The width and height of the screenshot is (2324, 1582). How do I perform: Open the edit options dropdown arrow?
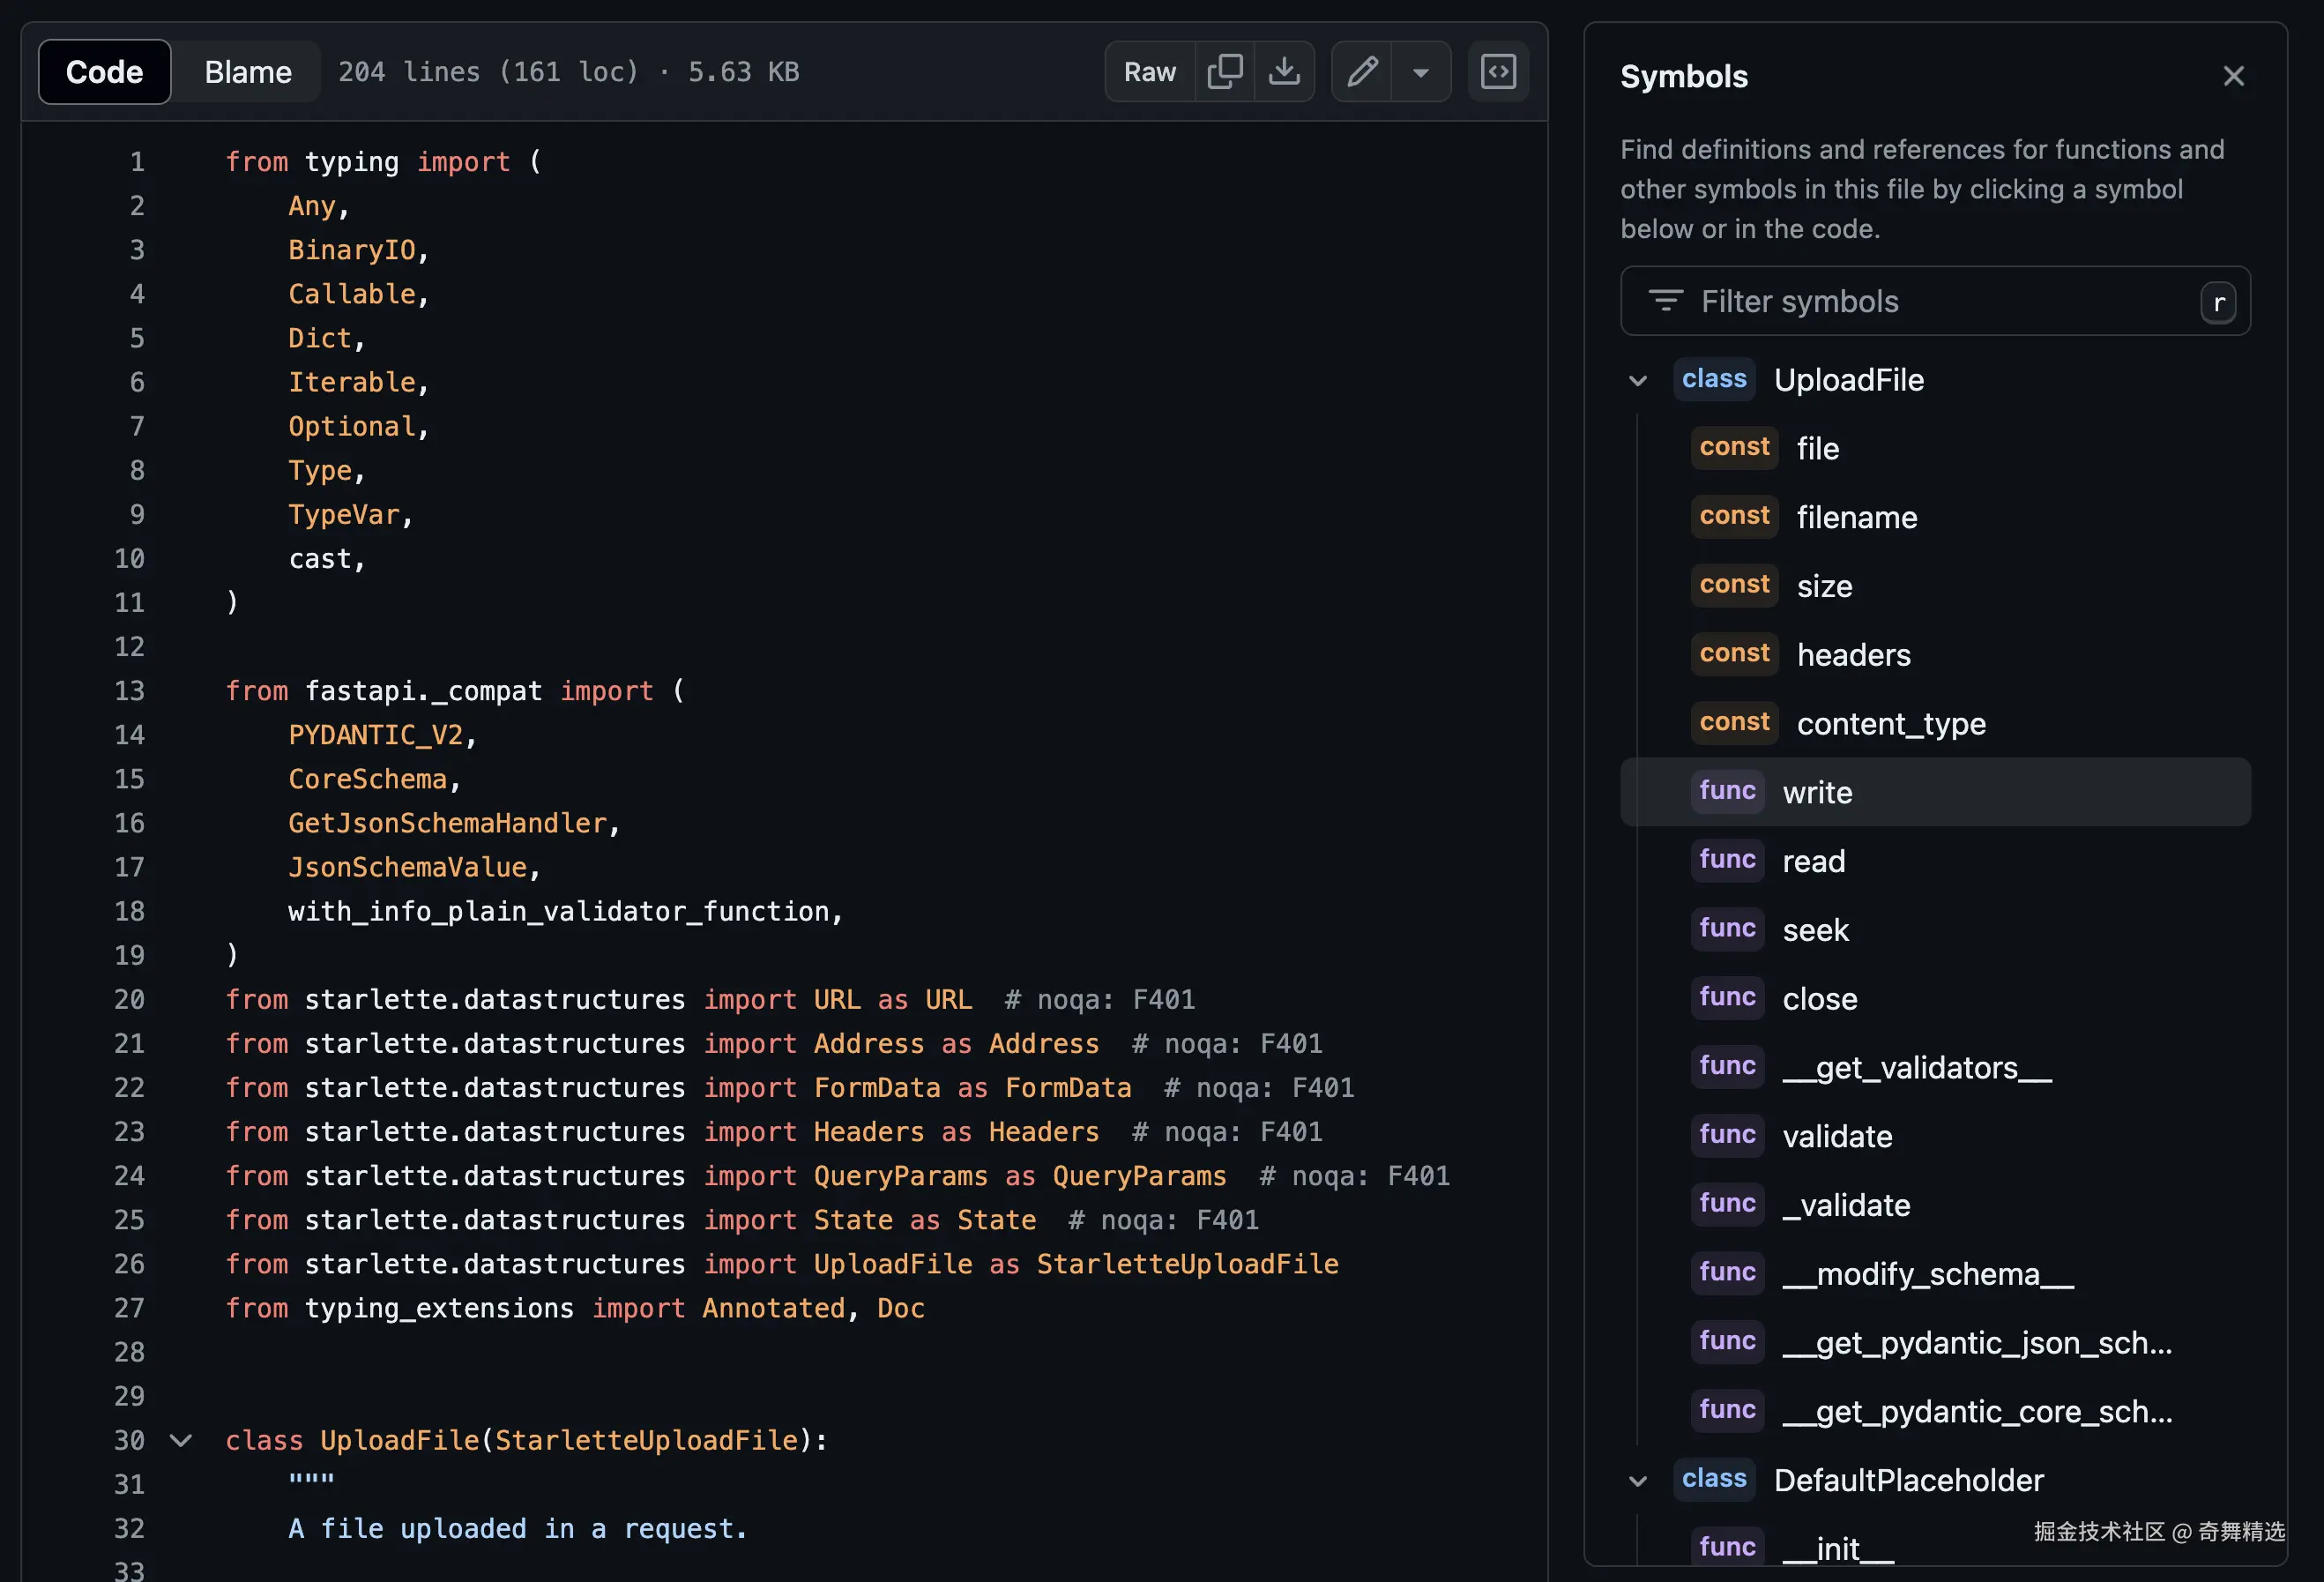1420,72
